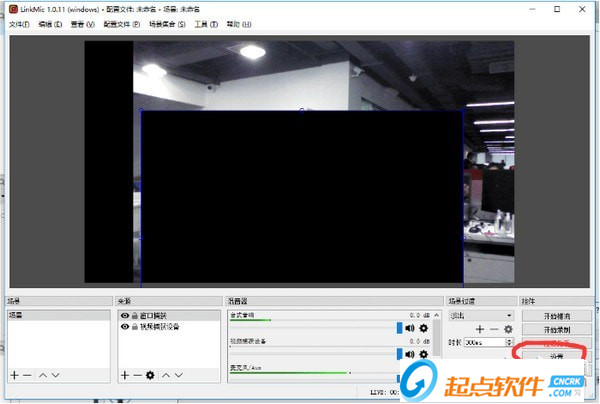Toggle the lock on the 视频捕获设备 source
The height and width of the screenshot is (404, 600).
[x=135, y=327]
